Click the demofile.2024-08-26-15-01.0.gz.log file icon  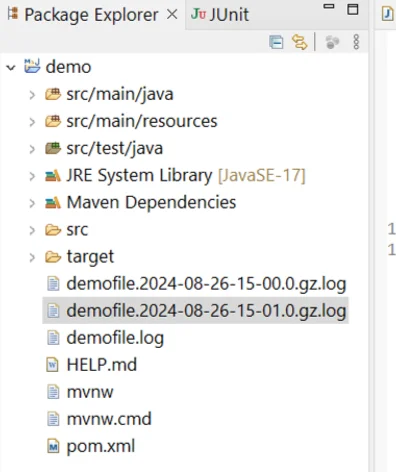click(53, 311)
